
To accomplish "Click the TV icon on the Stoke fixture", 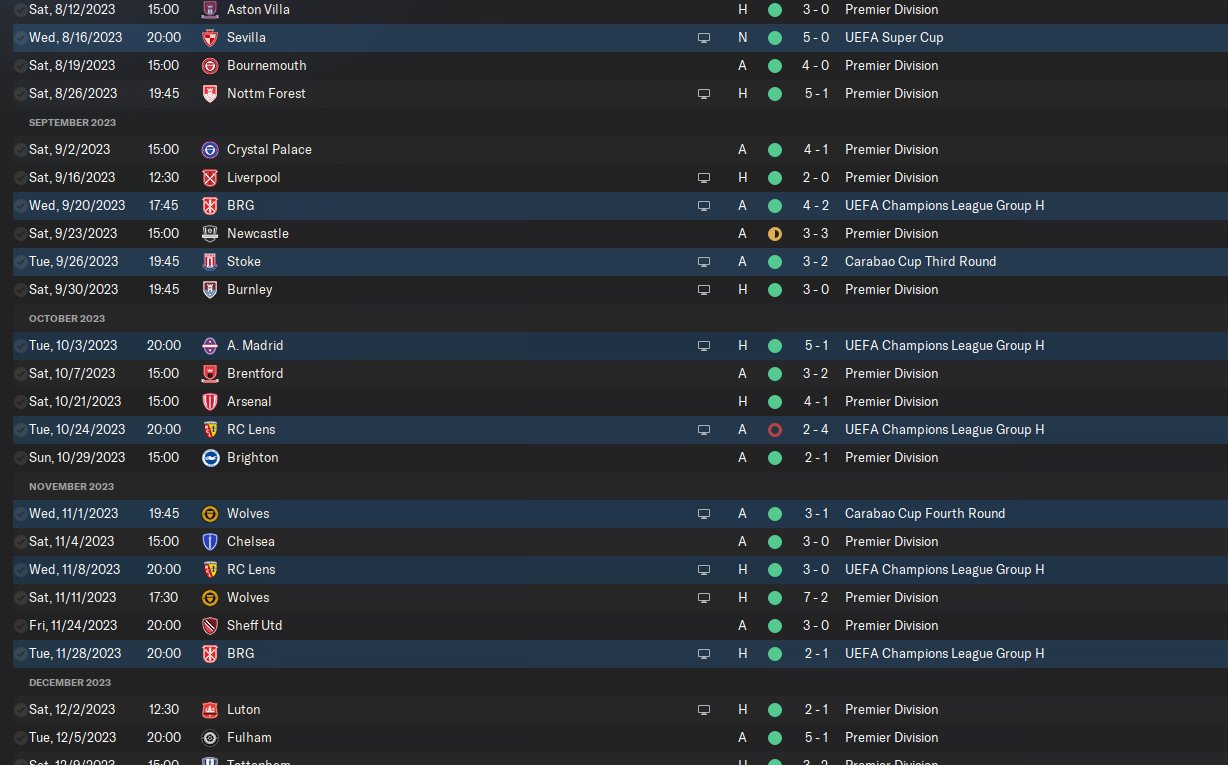I will tap(704, 262).
